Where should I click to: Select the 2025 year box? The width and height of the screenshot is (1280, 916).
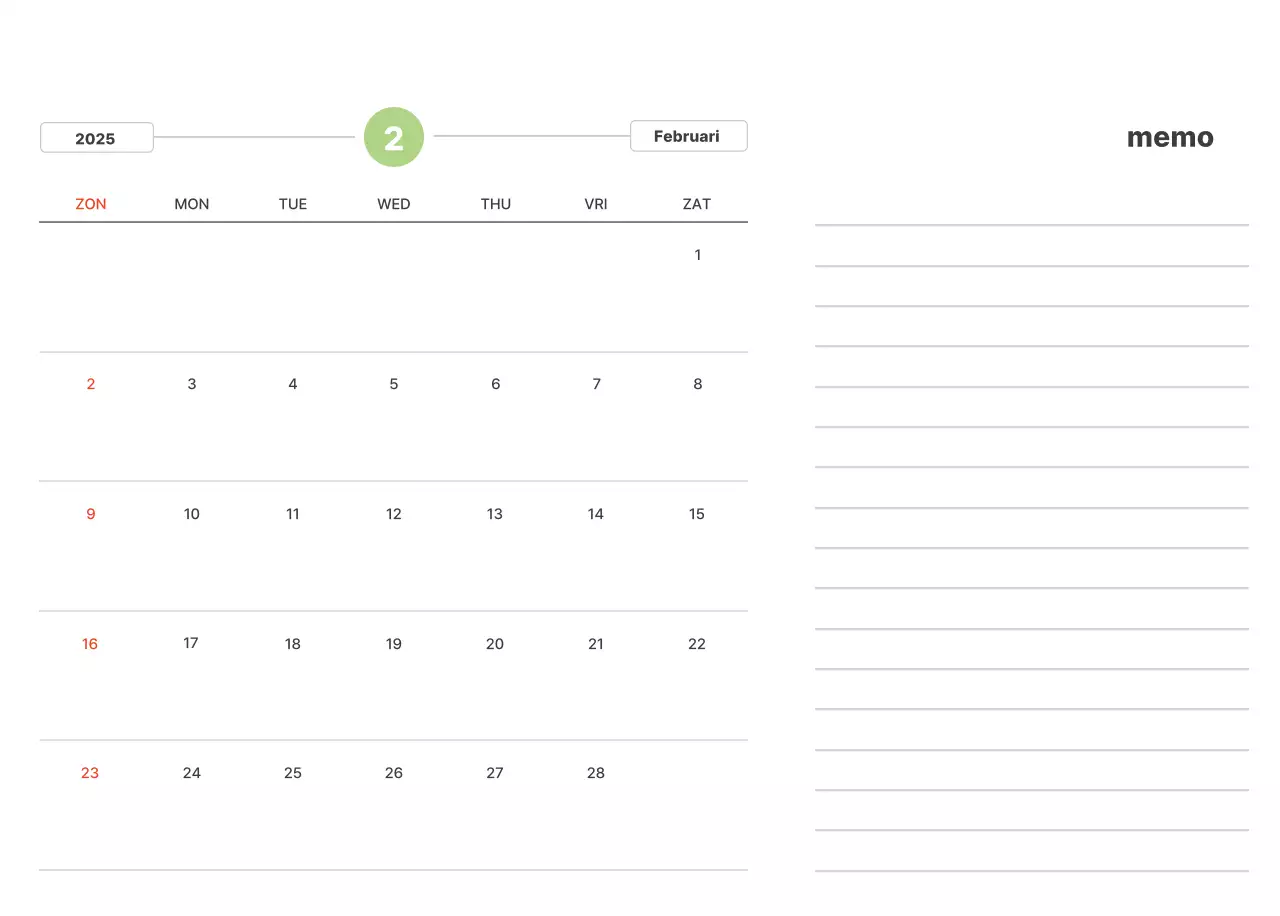[96, 138]
